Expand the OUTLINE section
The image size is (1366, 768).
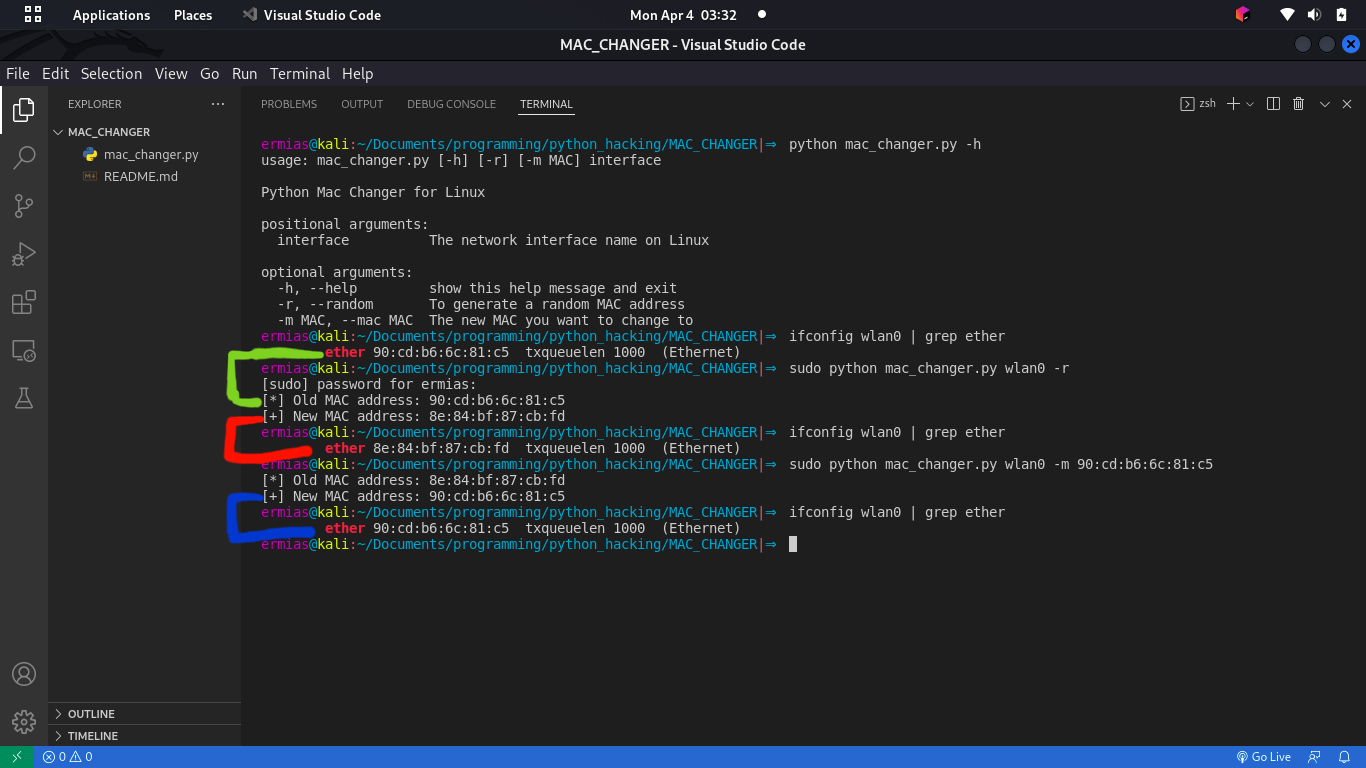pos(144,714)
